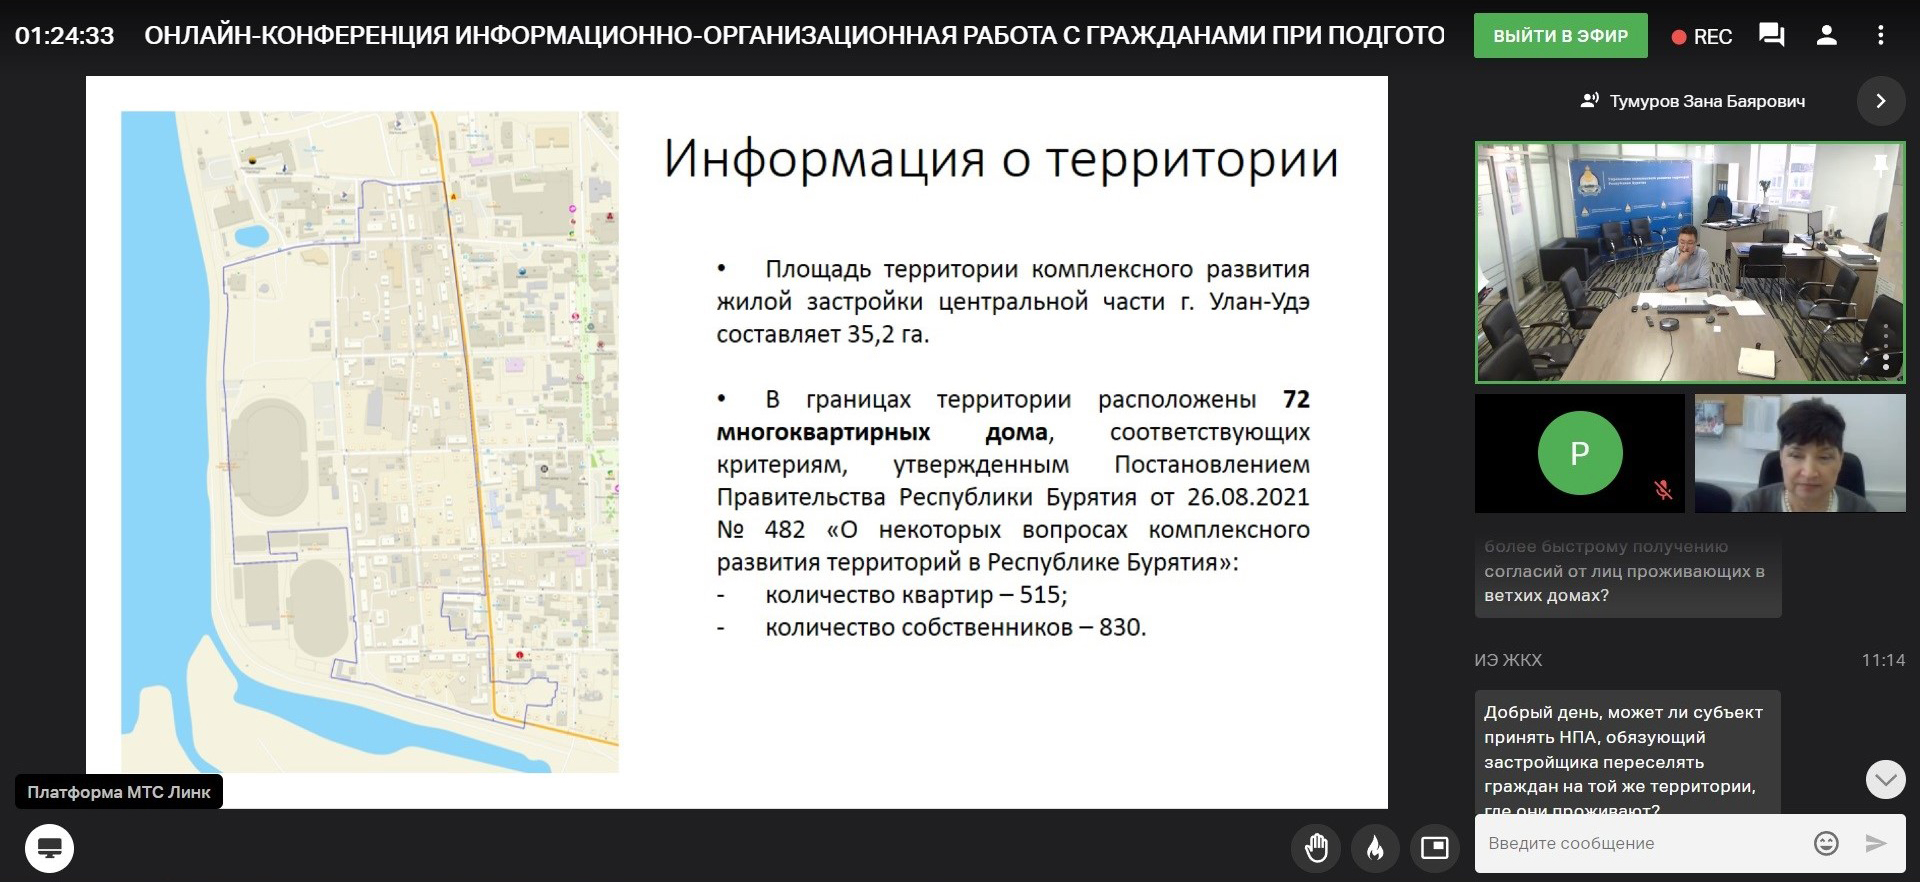Jump to latest chat messages arrow

(x=1886, y=780)
